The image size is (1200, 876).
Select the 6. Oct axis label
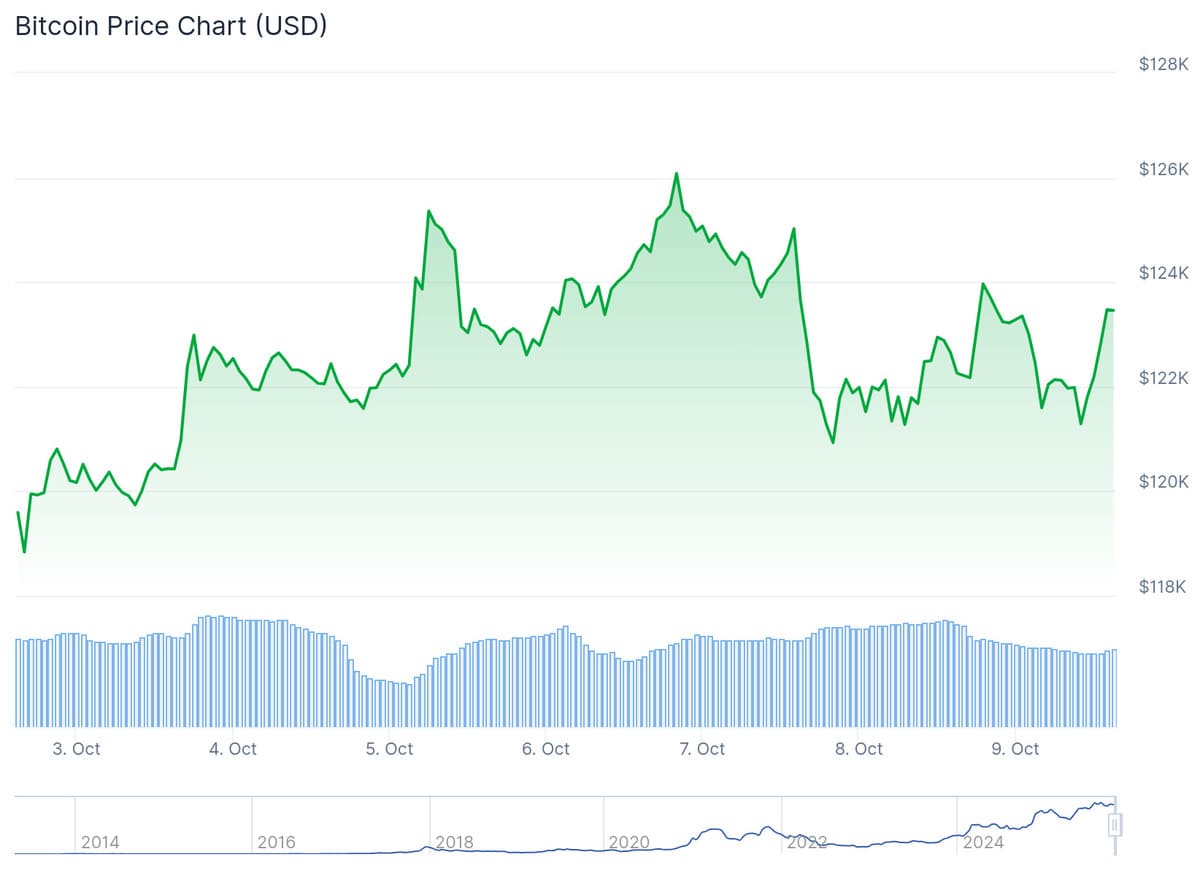546,749
